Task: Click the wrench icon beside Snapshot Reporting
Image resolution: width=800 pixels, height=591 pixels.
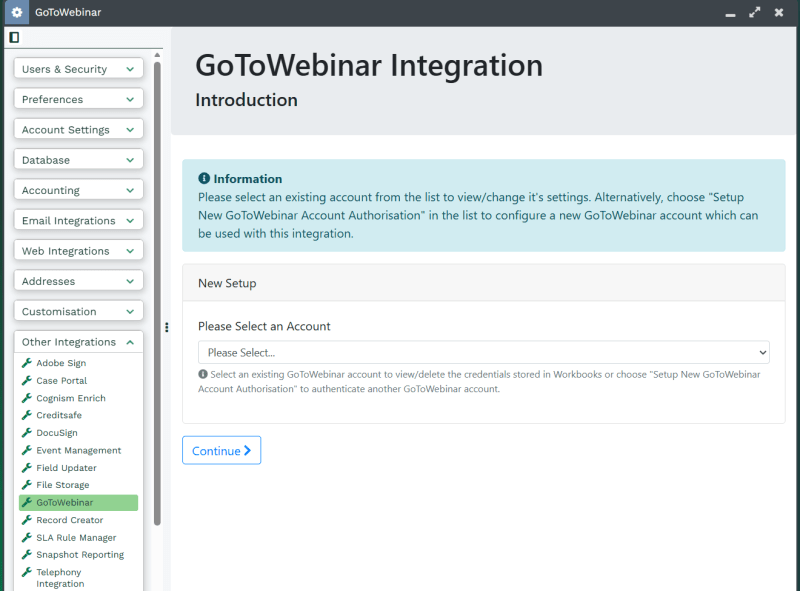Action: click(27, 555)
